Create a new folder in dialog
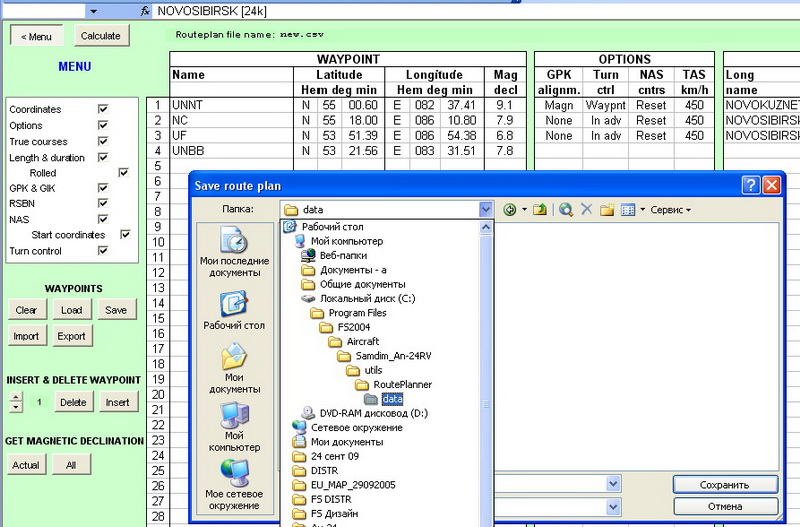 click(x=607, y=210)
